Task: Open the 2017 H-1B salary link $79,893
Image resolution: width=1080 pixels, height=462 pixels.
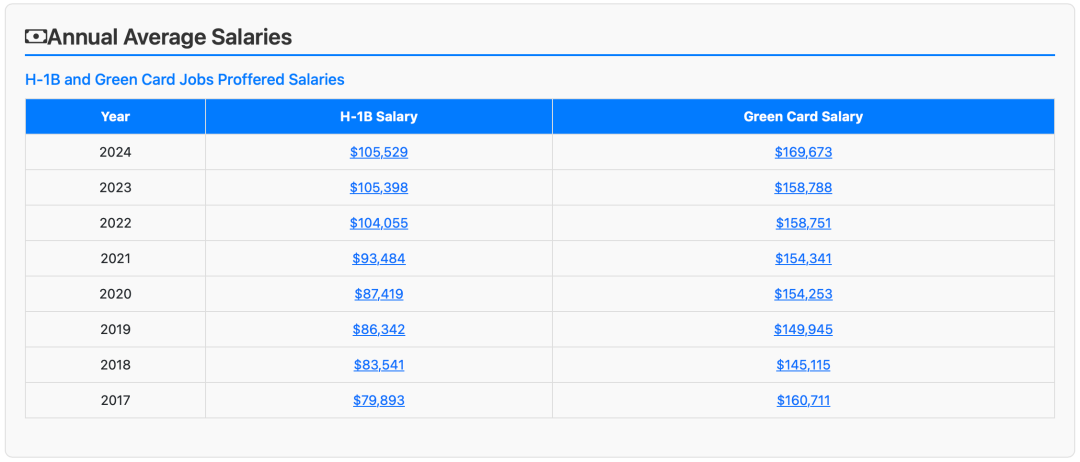Action: tap(379, 401)
